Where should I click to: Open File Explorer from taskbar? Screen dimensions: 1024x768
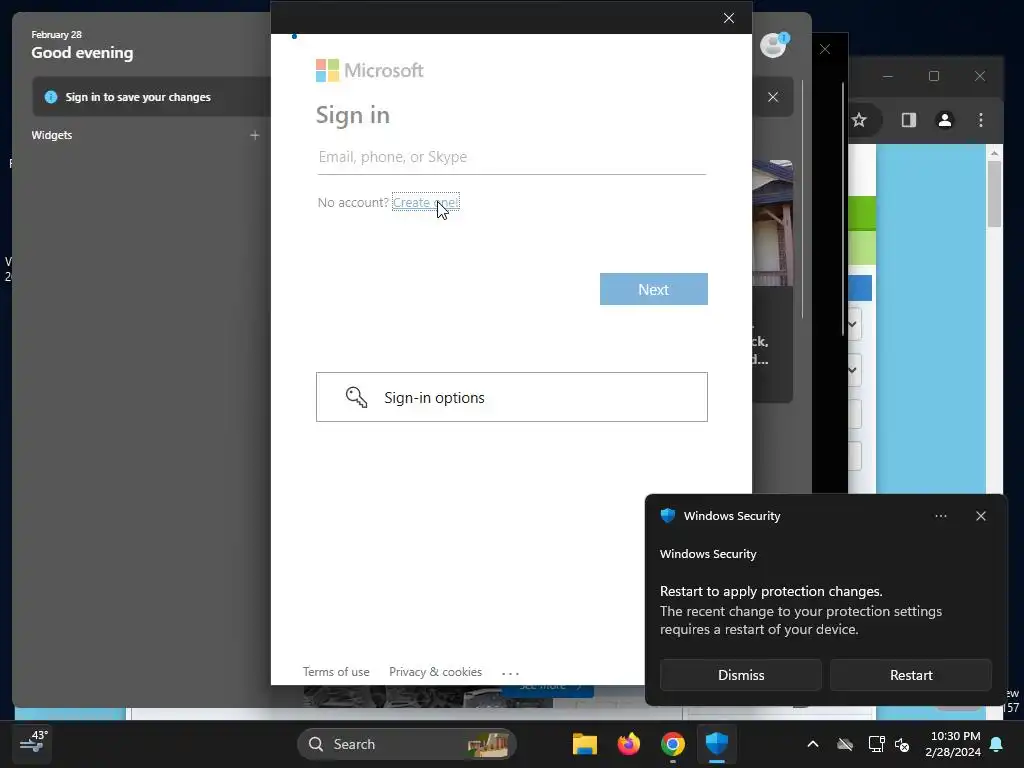click(584, 744)
